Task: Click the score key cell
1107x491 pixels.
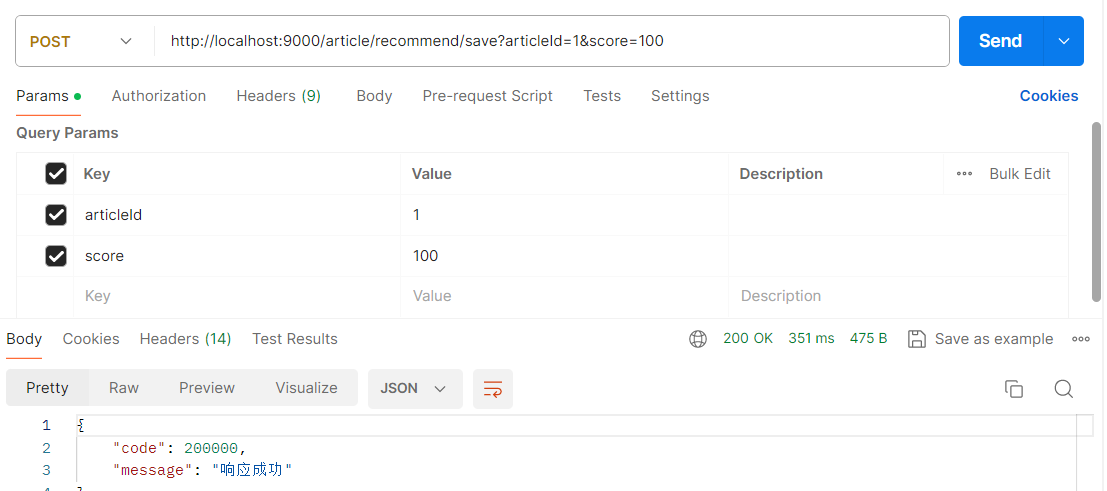Action: click(237, 256)
